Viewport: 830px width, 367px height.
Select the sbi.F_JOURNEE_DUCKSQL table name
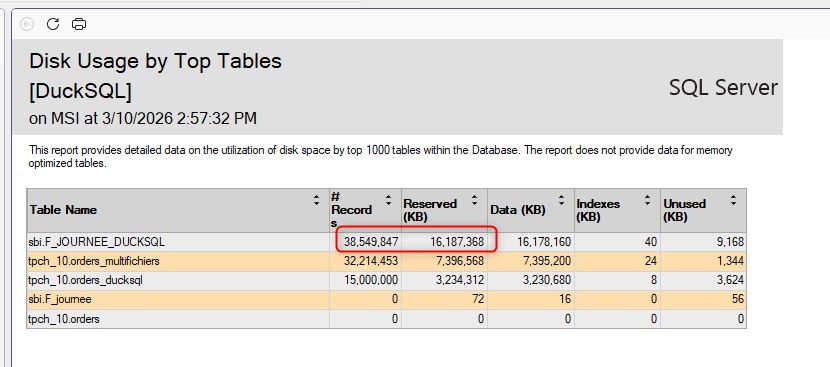[x=96, y=242]
